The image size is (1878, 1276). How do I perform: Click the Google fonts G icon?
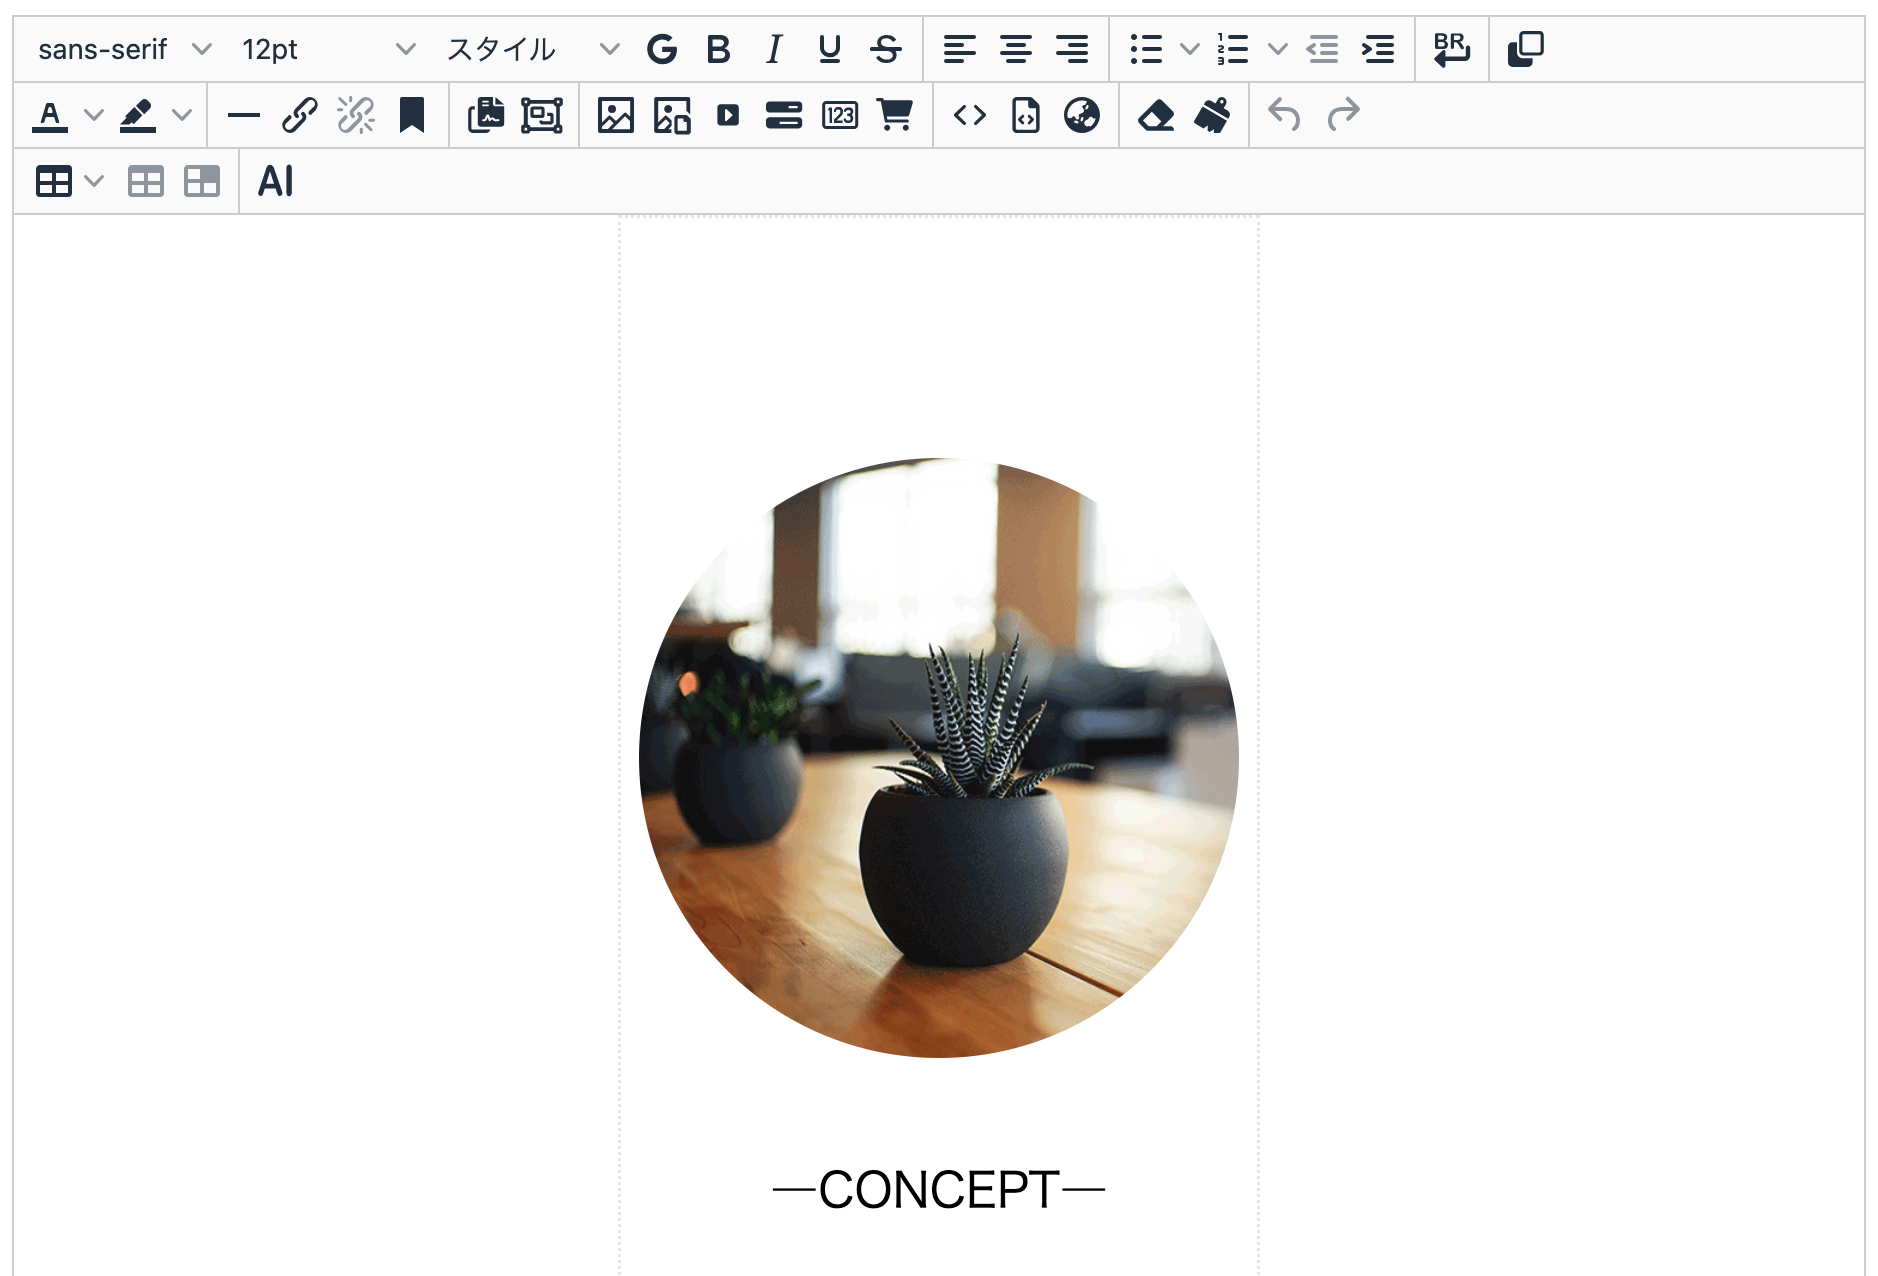tap(662, 49)
